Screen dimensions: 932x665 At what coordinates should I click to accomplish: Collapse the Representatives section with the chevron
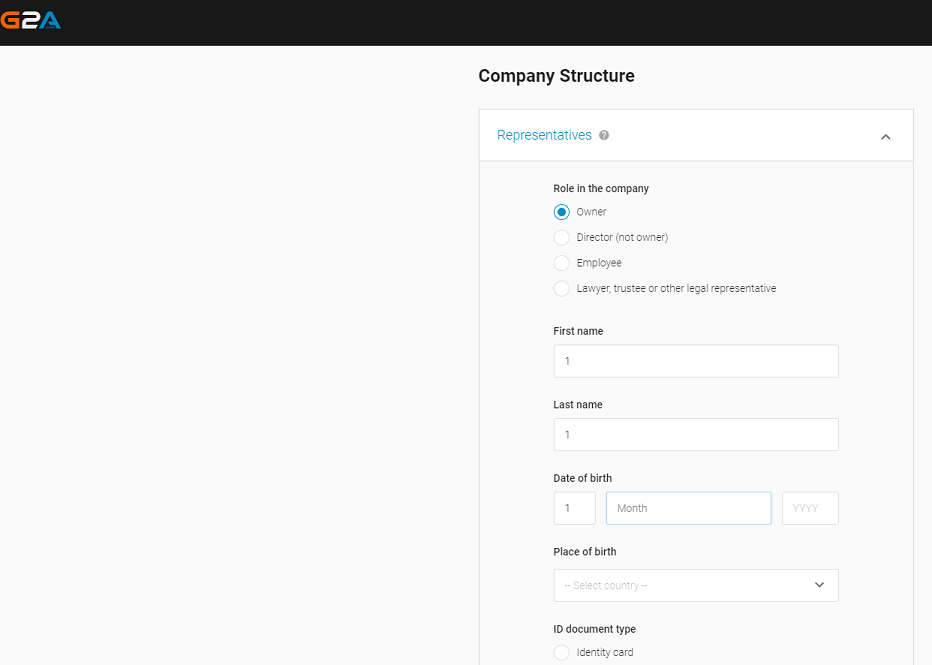tap(885, 136)
